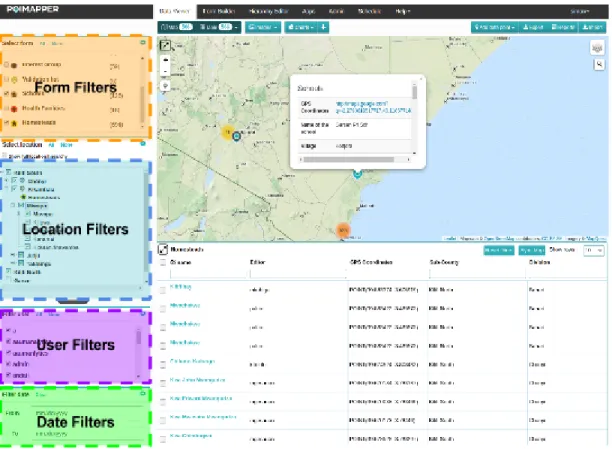Collapse the Select form panel
Image resolution: width=612 pixels, height=449 pixels.
[x=143, y=42]
